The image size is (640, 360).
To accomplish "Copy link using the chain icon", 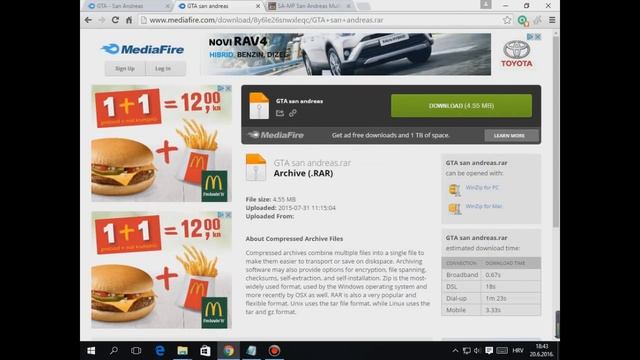I will [293, 113].
